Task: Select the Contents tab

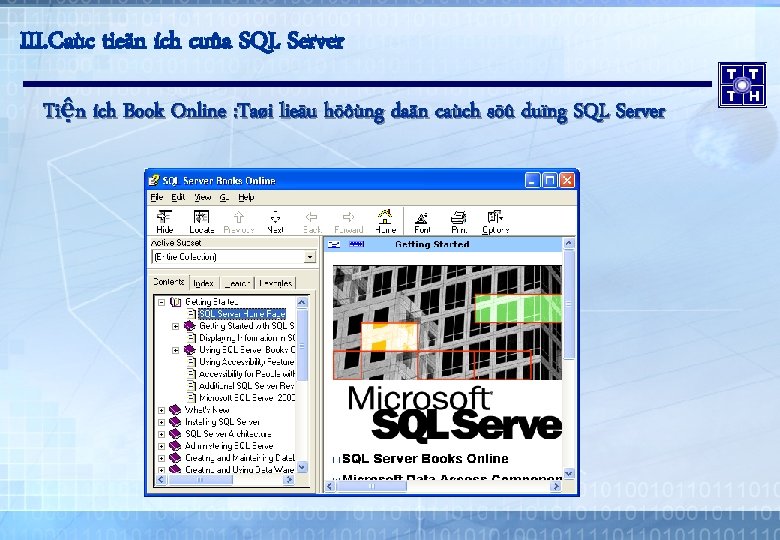Action: coord(169,281)
